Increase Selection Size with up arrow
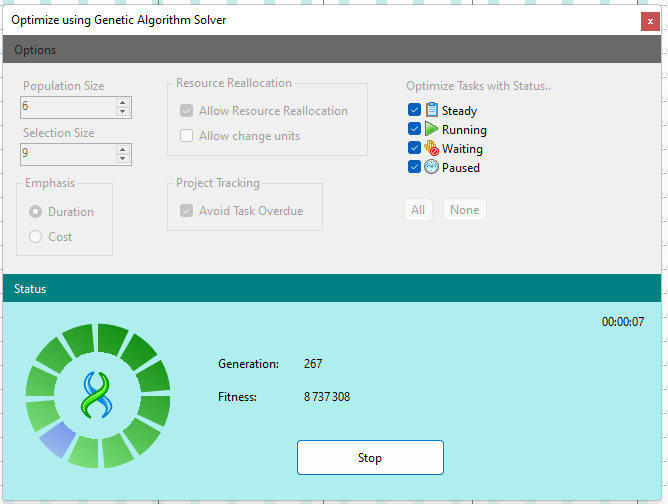This screenshot has width=668, height=504. pyautogui.click(x=123, y=149)
